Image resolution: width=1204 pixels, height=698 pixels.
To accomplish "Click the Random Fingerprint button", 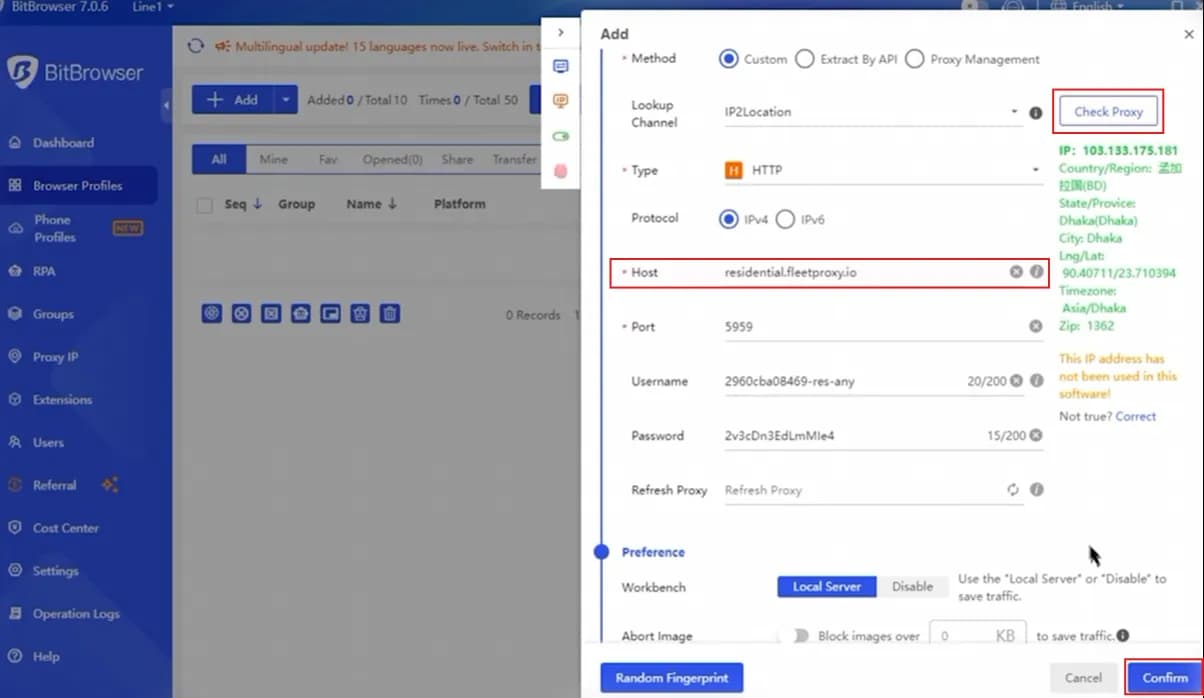I will [x=671, y=678].
